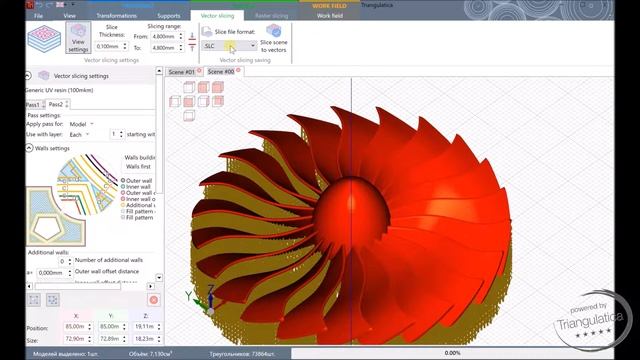Select the Pass2 tab
640x360 pixels.
pyautogui.click(x=56, y=104)
